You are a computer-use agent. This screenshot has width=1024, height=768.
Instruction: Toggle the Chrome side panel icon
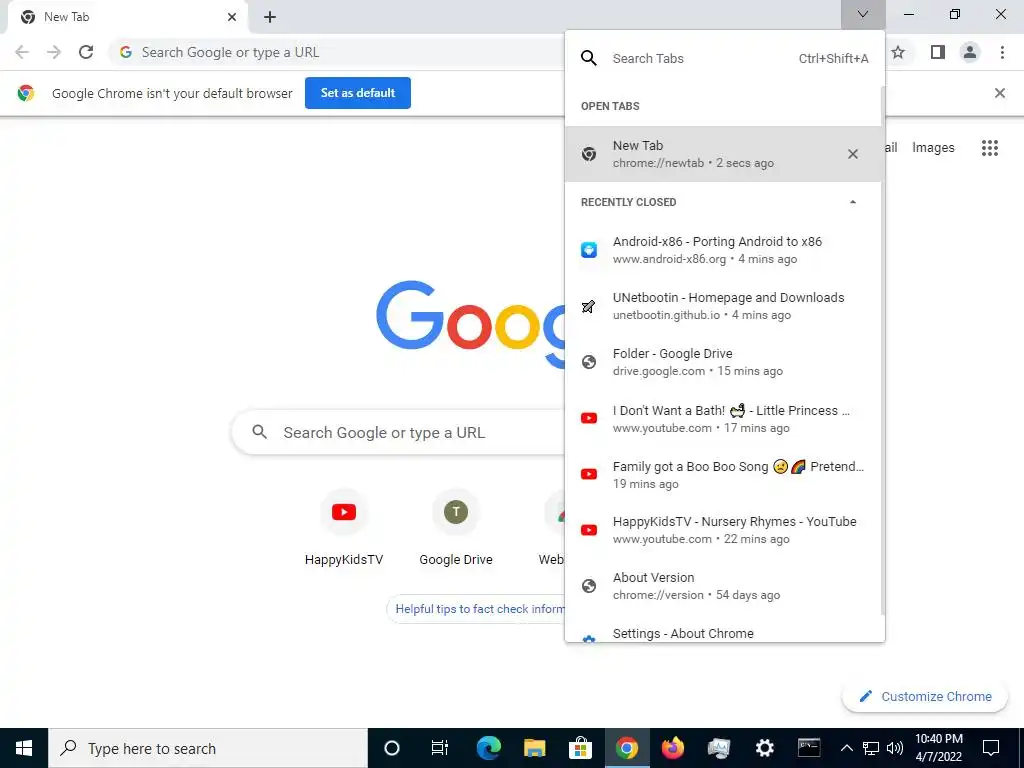[x=938, y=52]
